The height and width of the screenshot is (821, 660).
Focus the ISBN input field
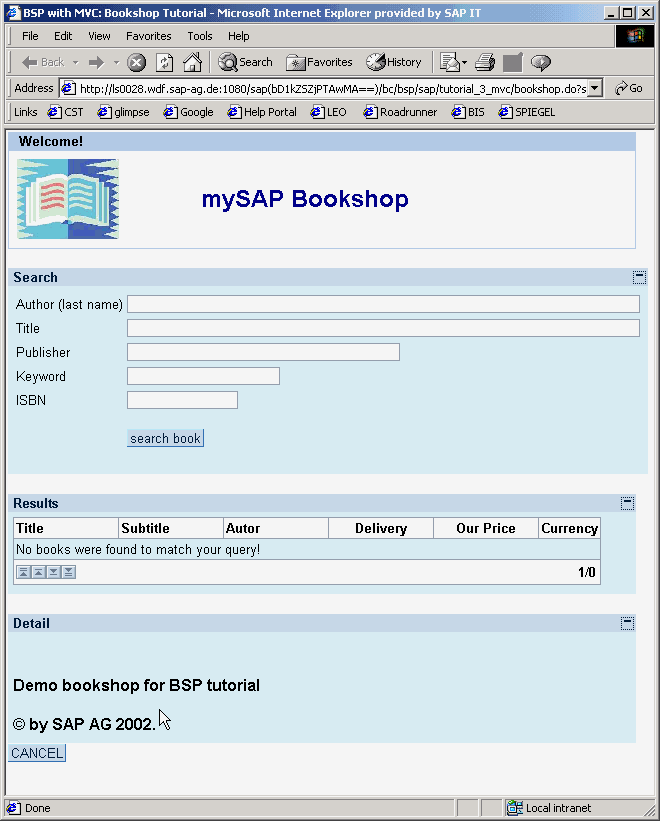(182, 400)
